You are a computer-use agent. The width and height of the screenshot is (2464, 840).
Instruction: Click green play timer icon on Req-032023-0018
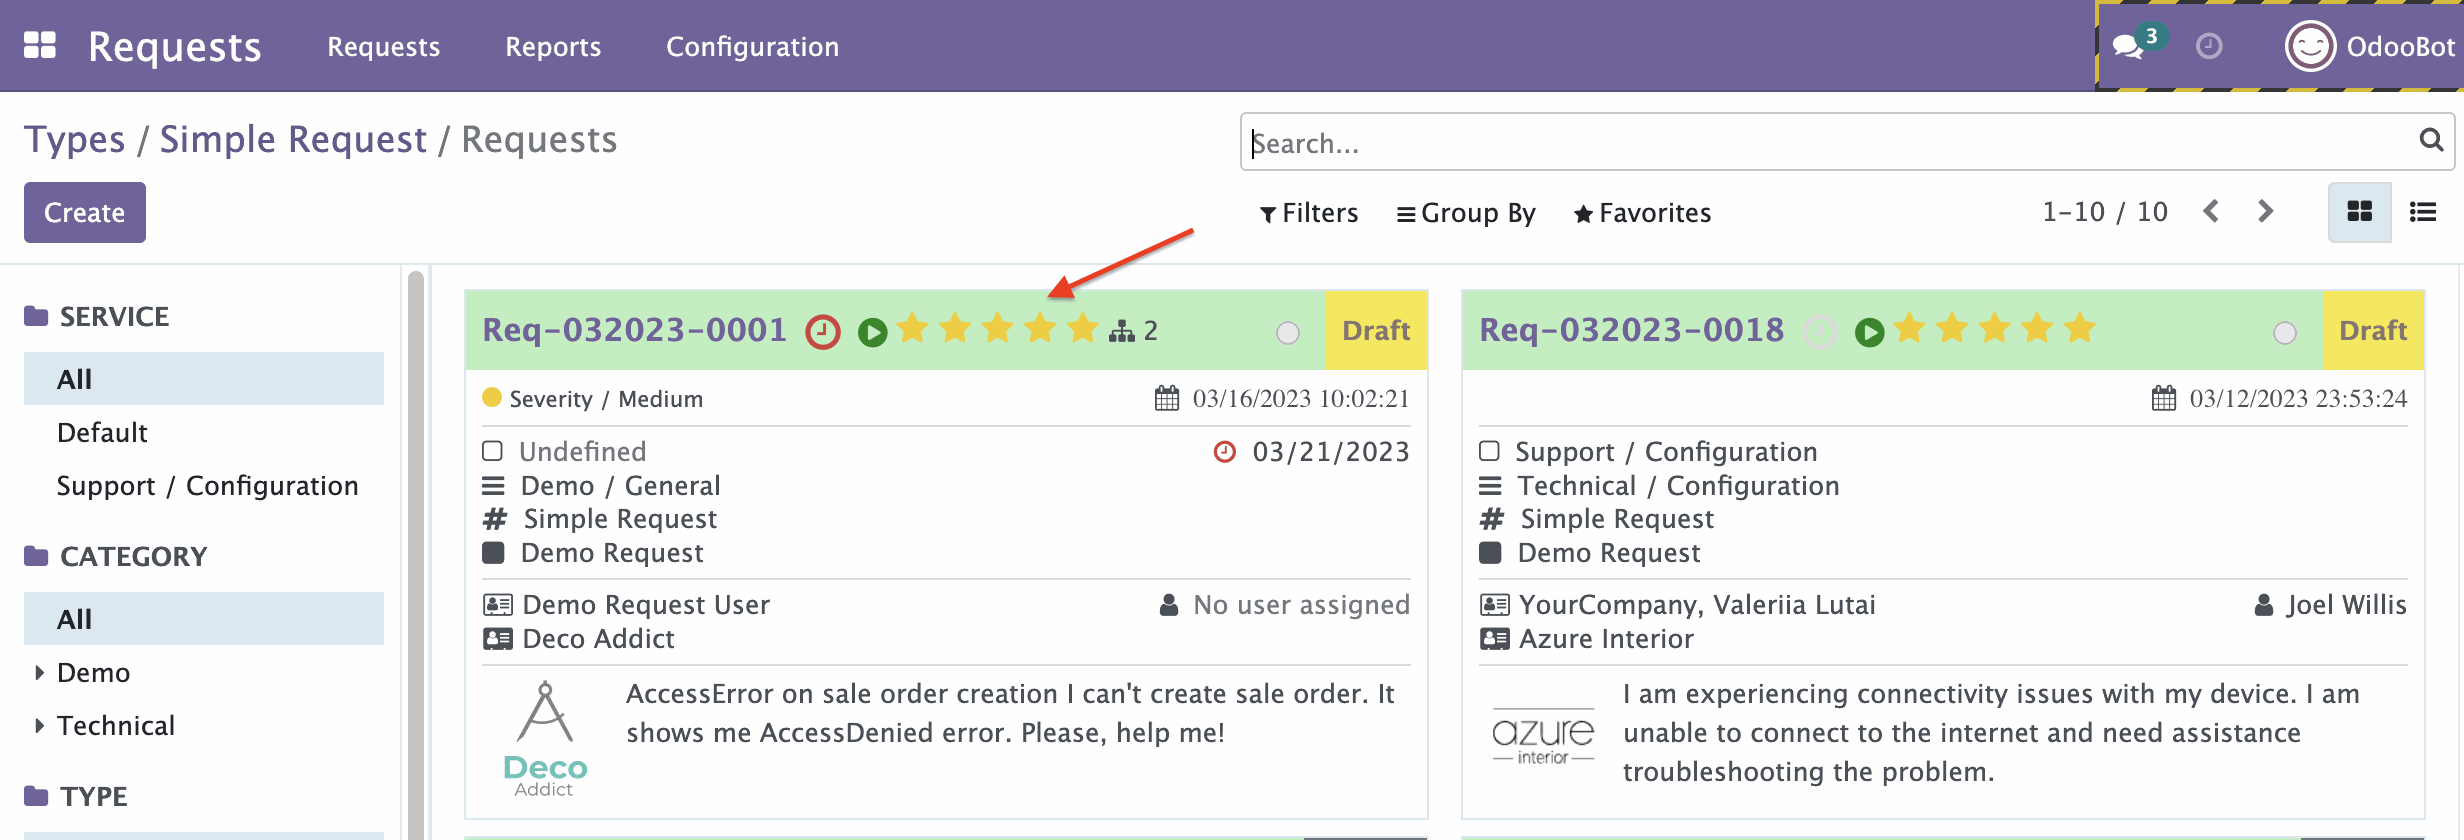(1869, 332)
